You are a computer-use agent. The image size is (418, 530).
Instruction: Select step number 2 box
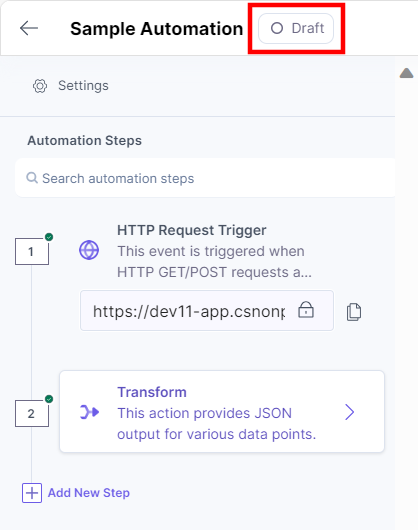click(x=32, y=413)
